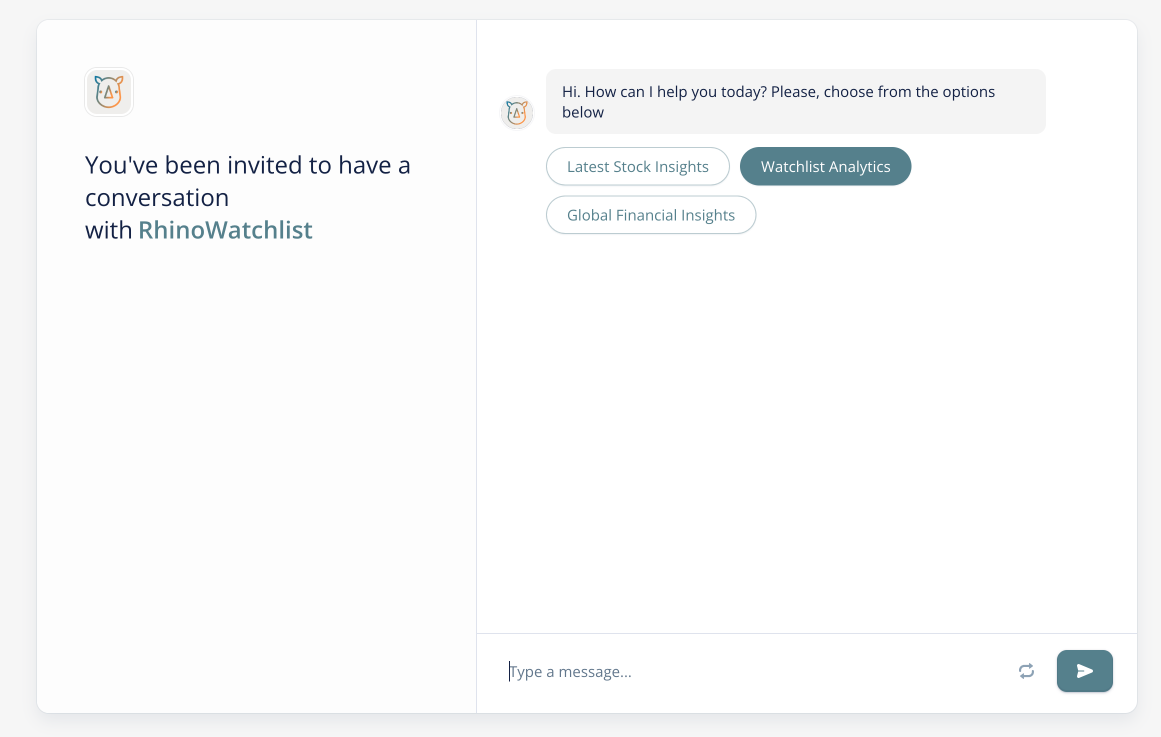Image resolution: width=1161 pixels, height=737 pixels.
Task: Pick the Global Financial Insights option
Action: (650, 215)
